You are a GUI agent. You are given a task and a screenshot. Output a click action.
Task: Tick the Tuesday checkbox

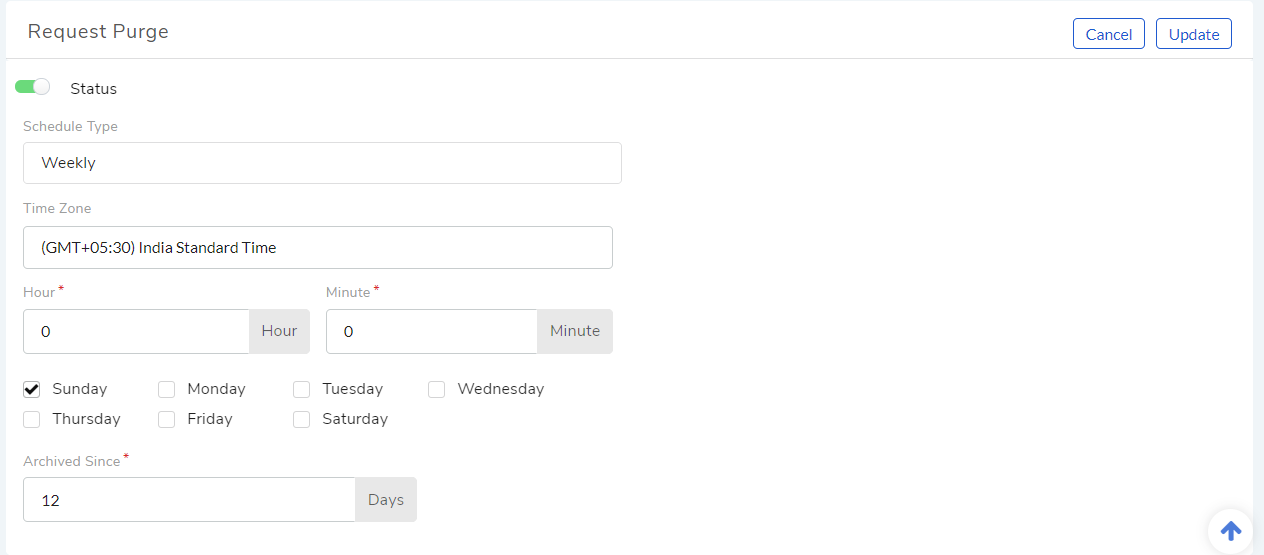tap(301, 389)
